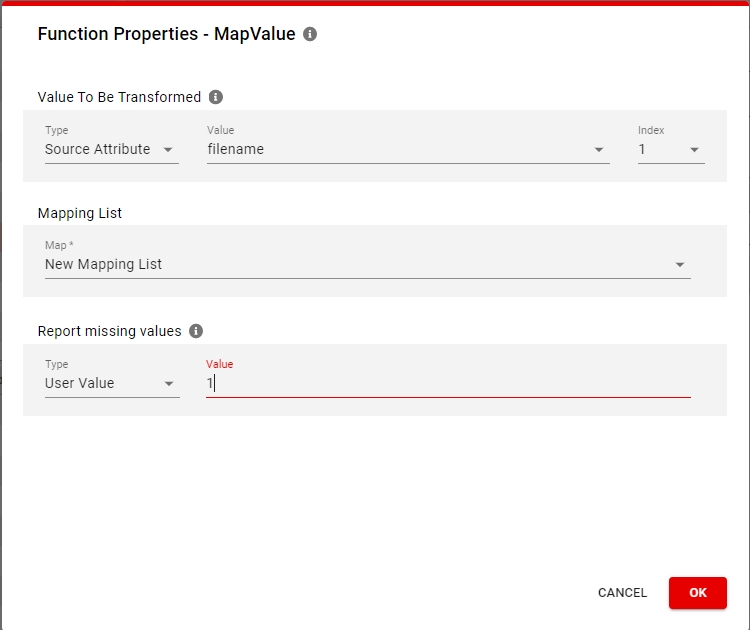
Task: Click the 'Source Attribute' type text
Action: 97,149
